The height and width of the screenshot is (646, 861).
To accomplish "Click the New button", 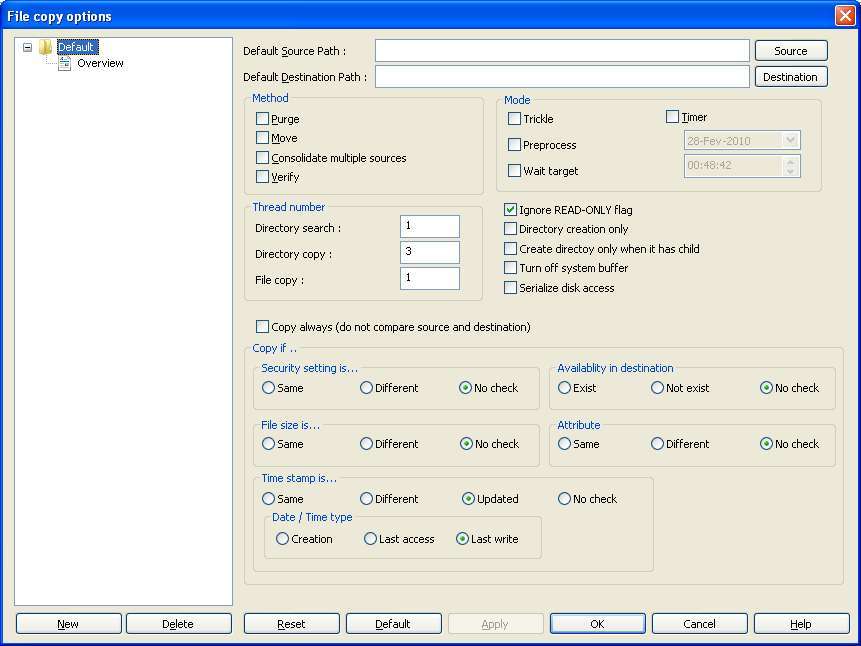I will pos(68,624).
